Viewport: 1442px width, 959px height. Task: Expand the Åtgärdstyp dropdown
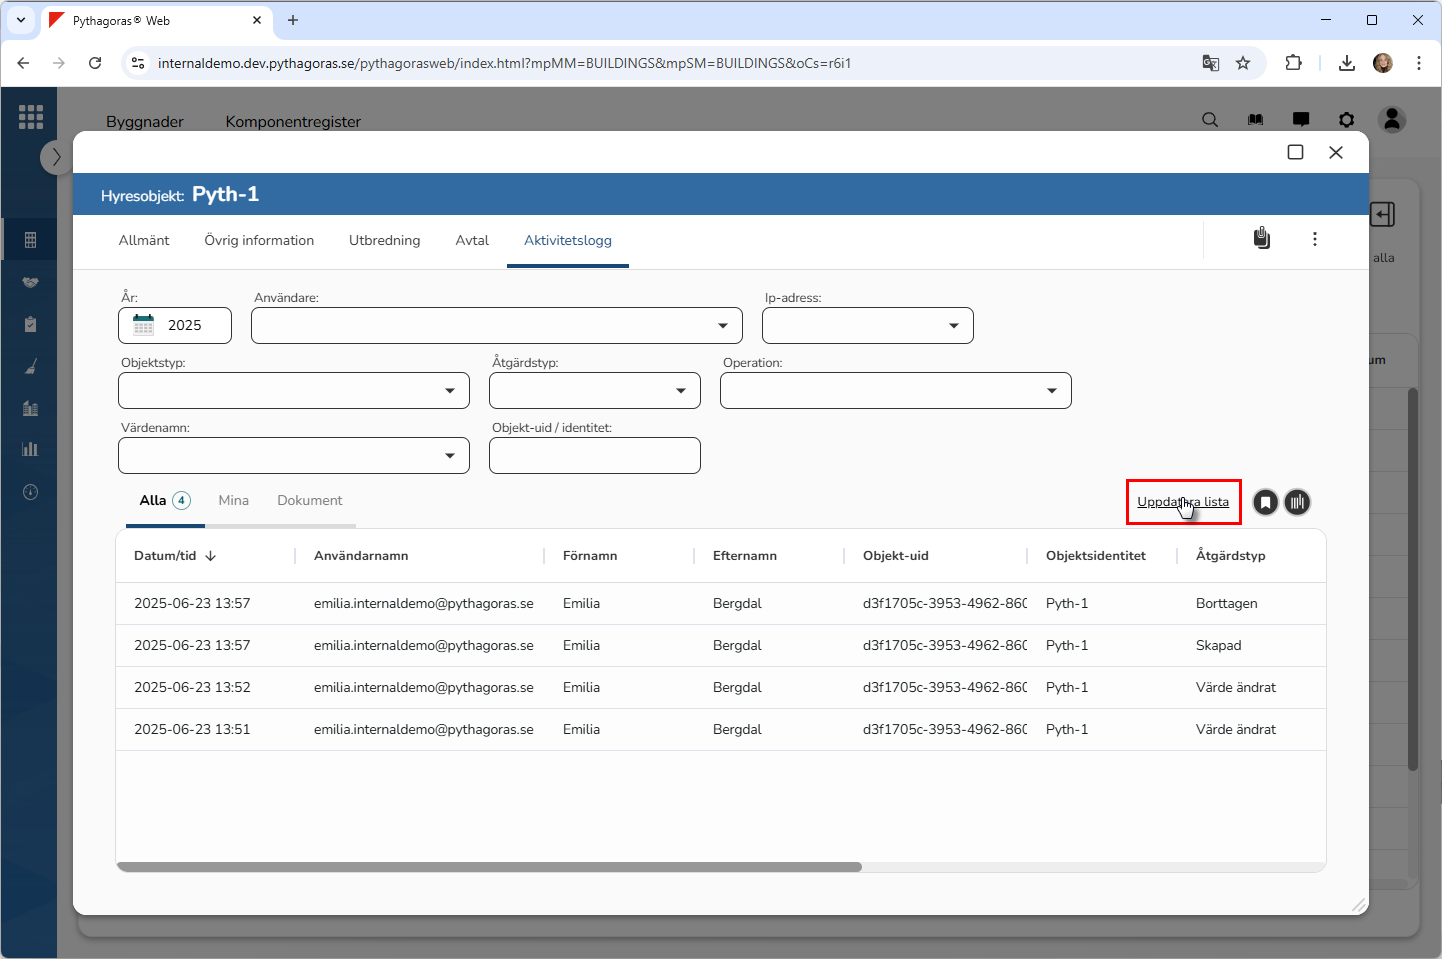pos(594,391)
